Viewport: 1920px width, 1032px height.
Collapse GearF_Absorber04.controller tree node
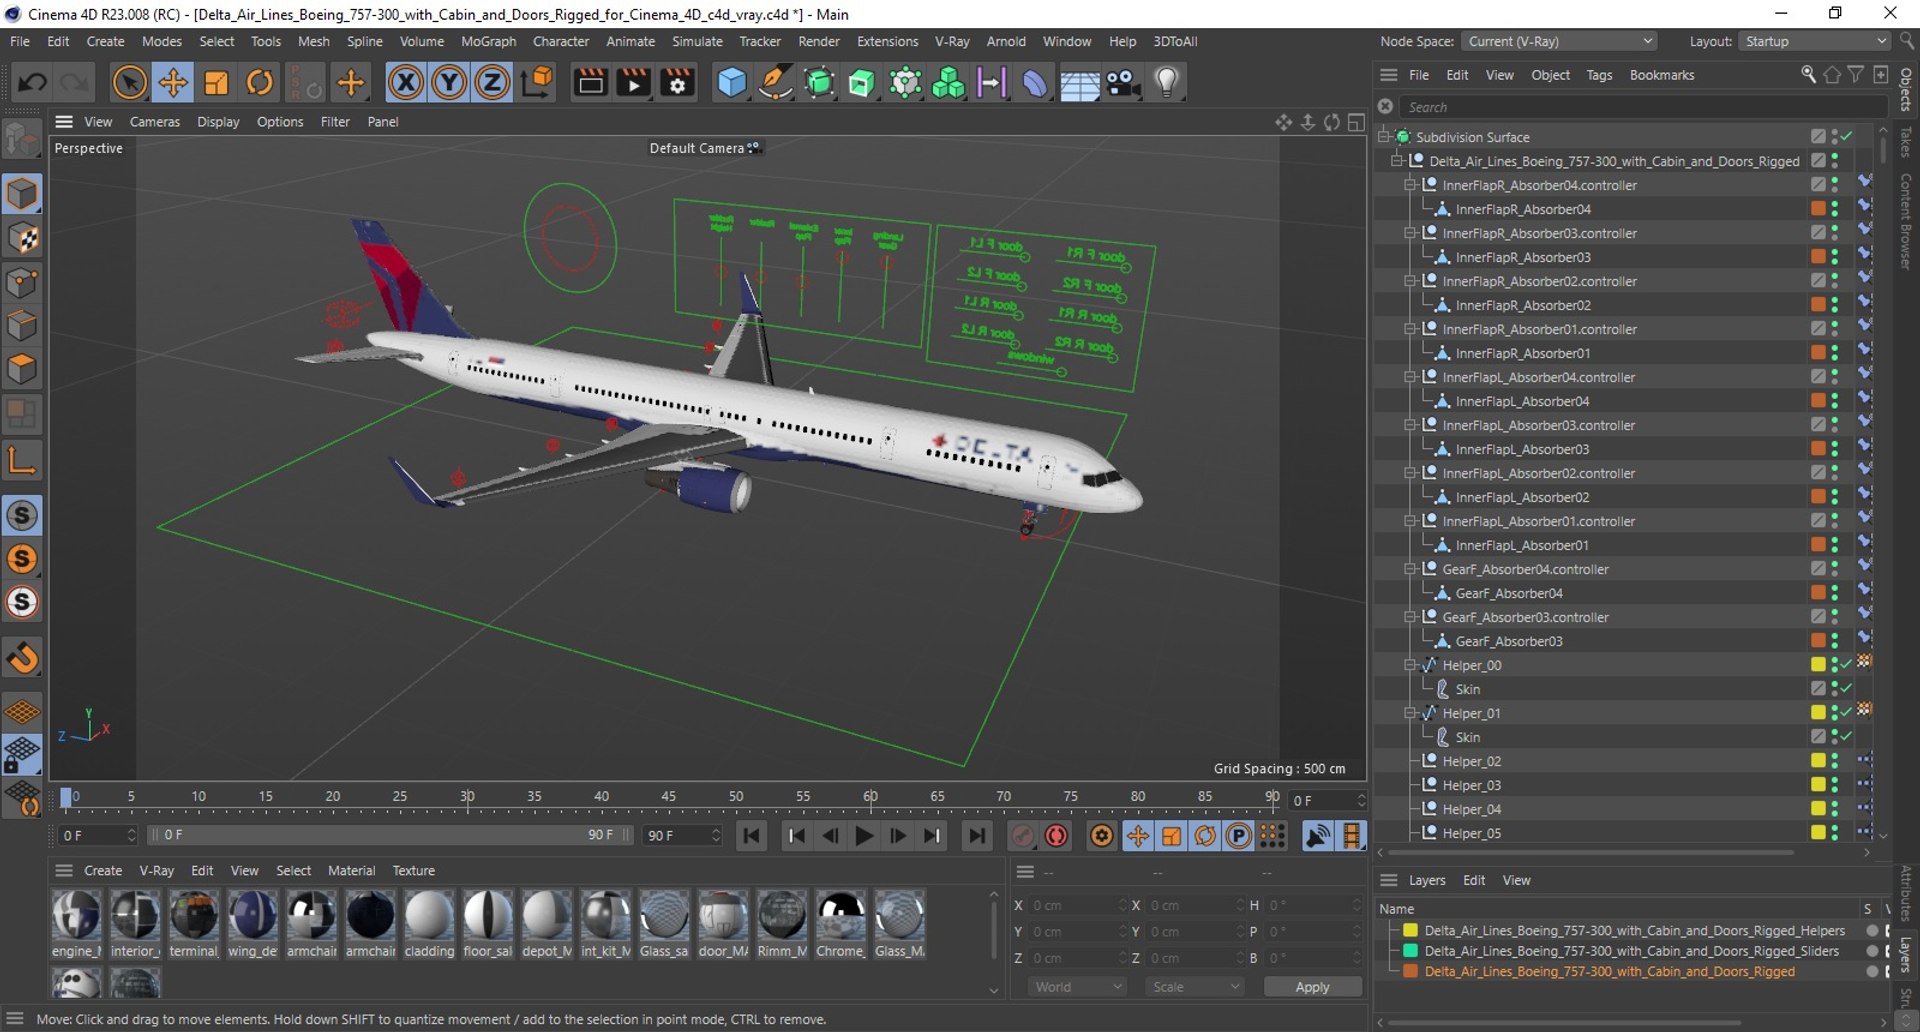1410,568
